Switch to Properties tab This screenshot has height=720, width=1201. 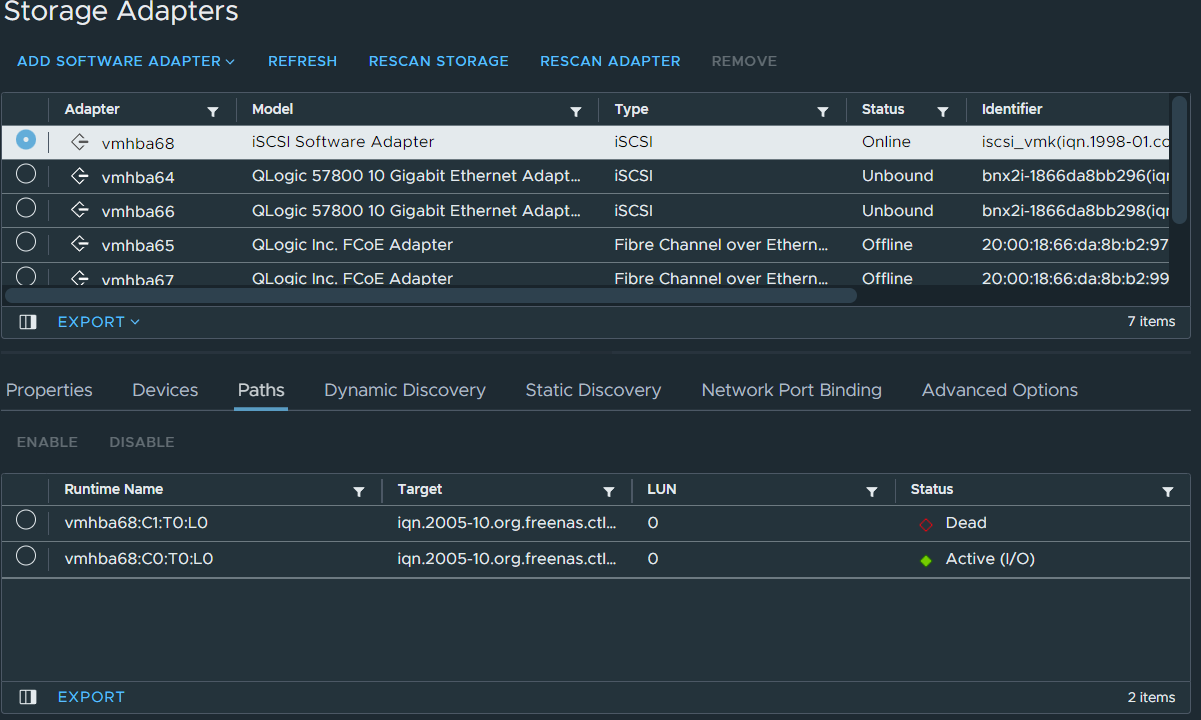pos(49,390)
